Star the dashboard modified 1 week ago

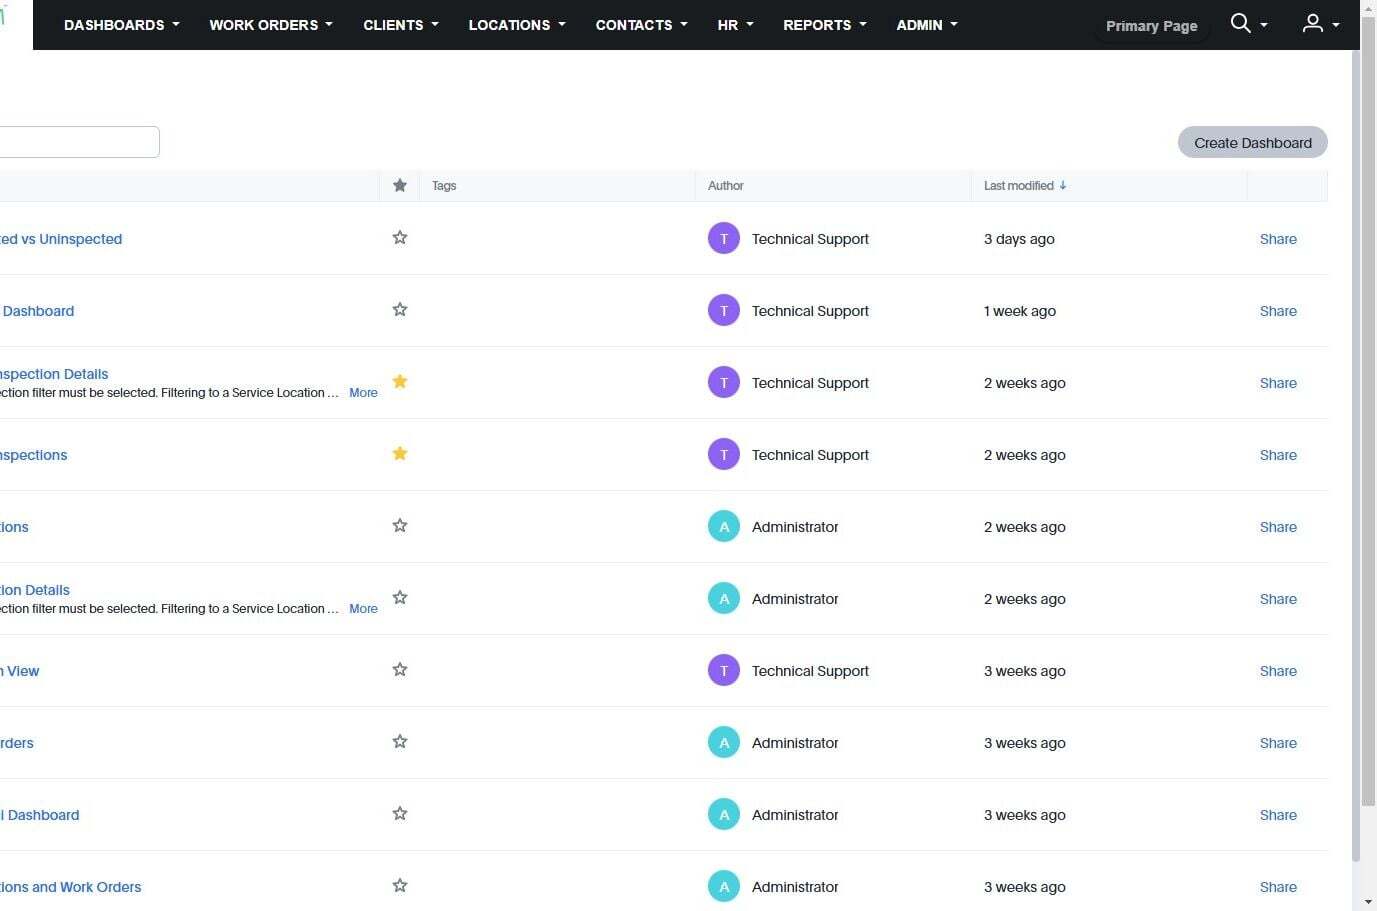click(400, 309)
